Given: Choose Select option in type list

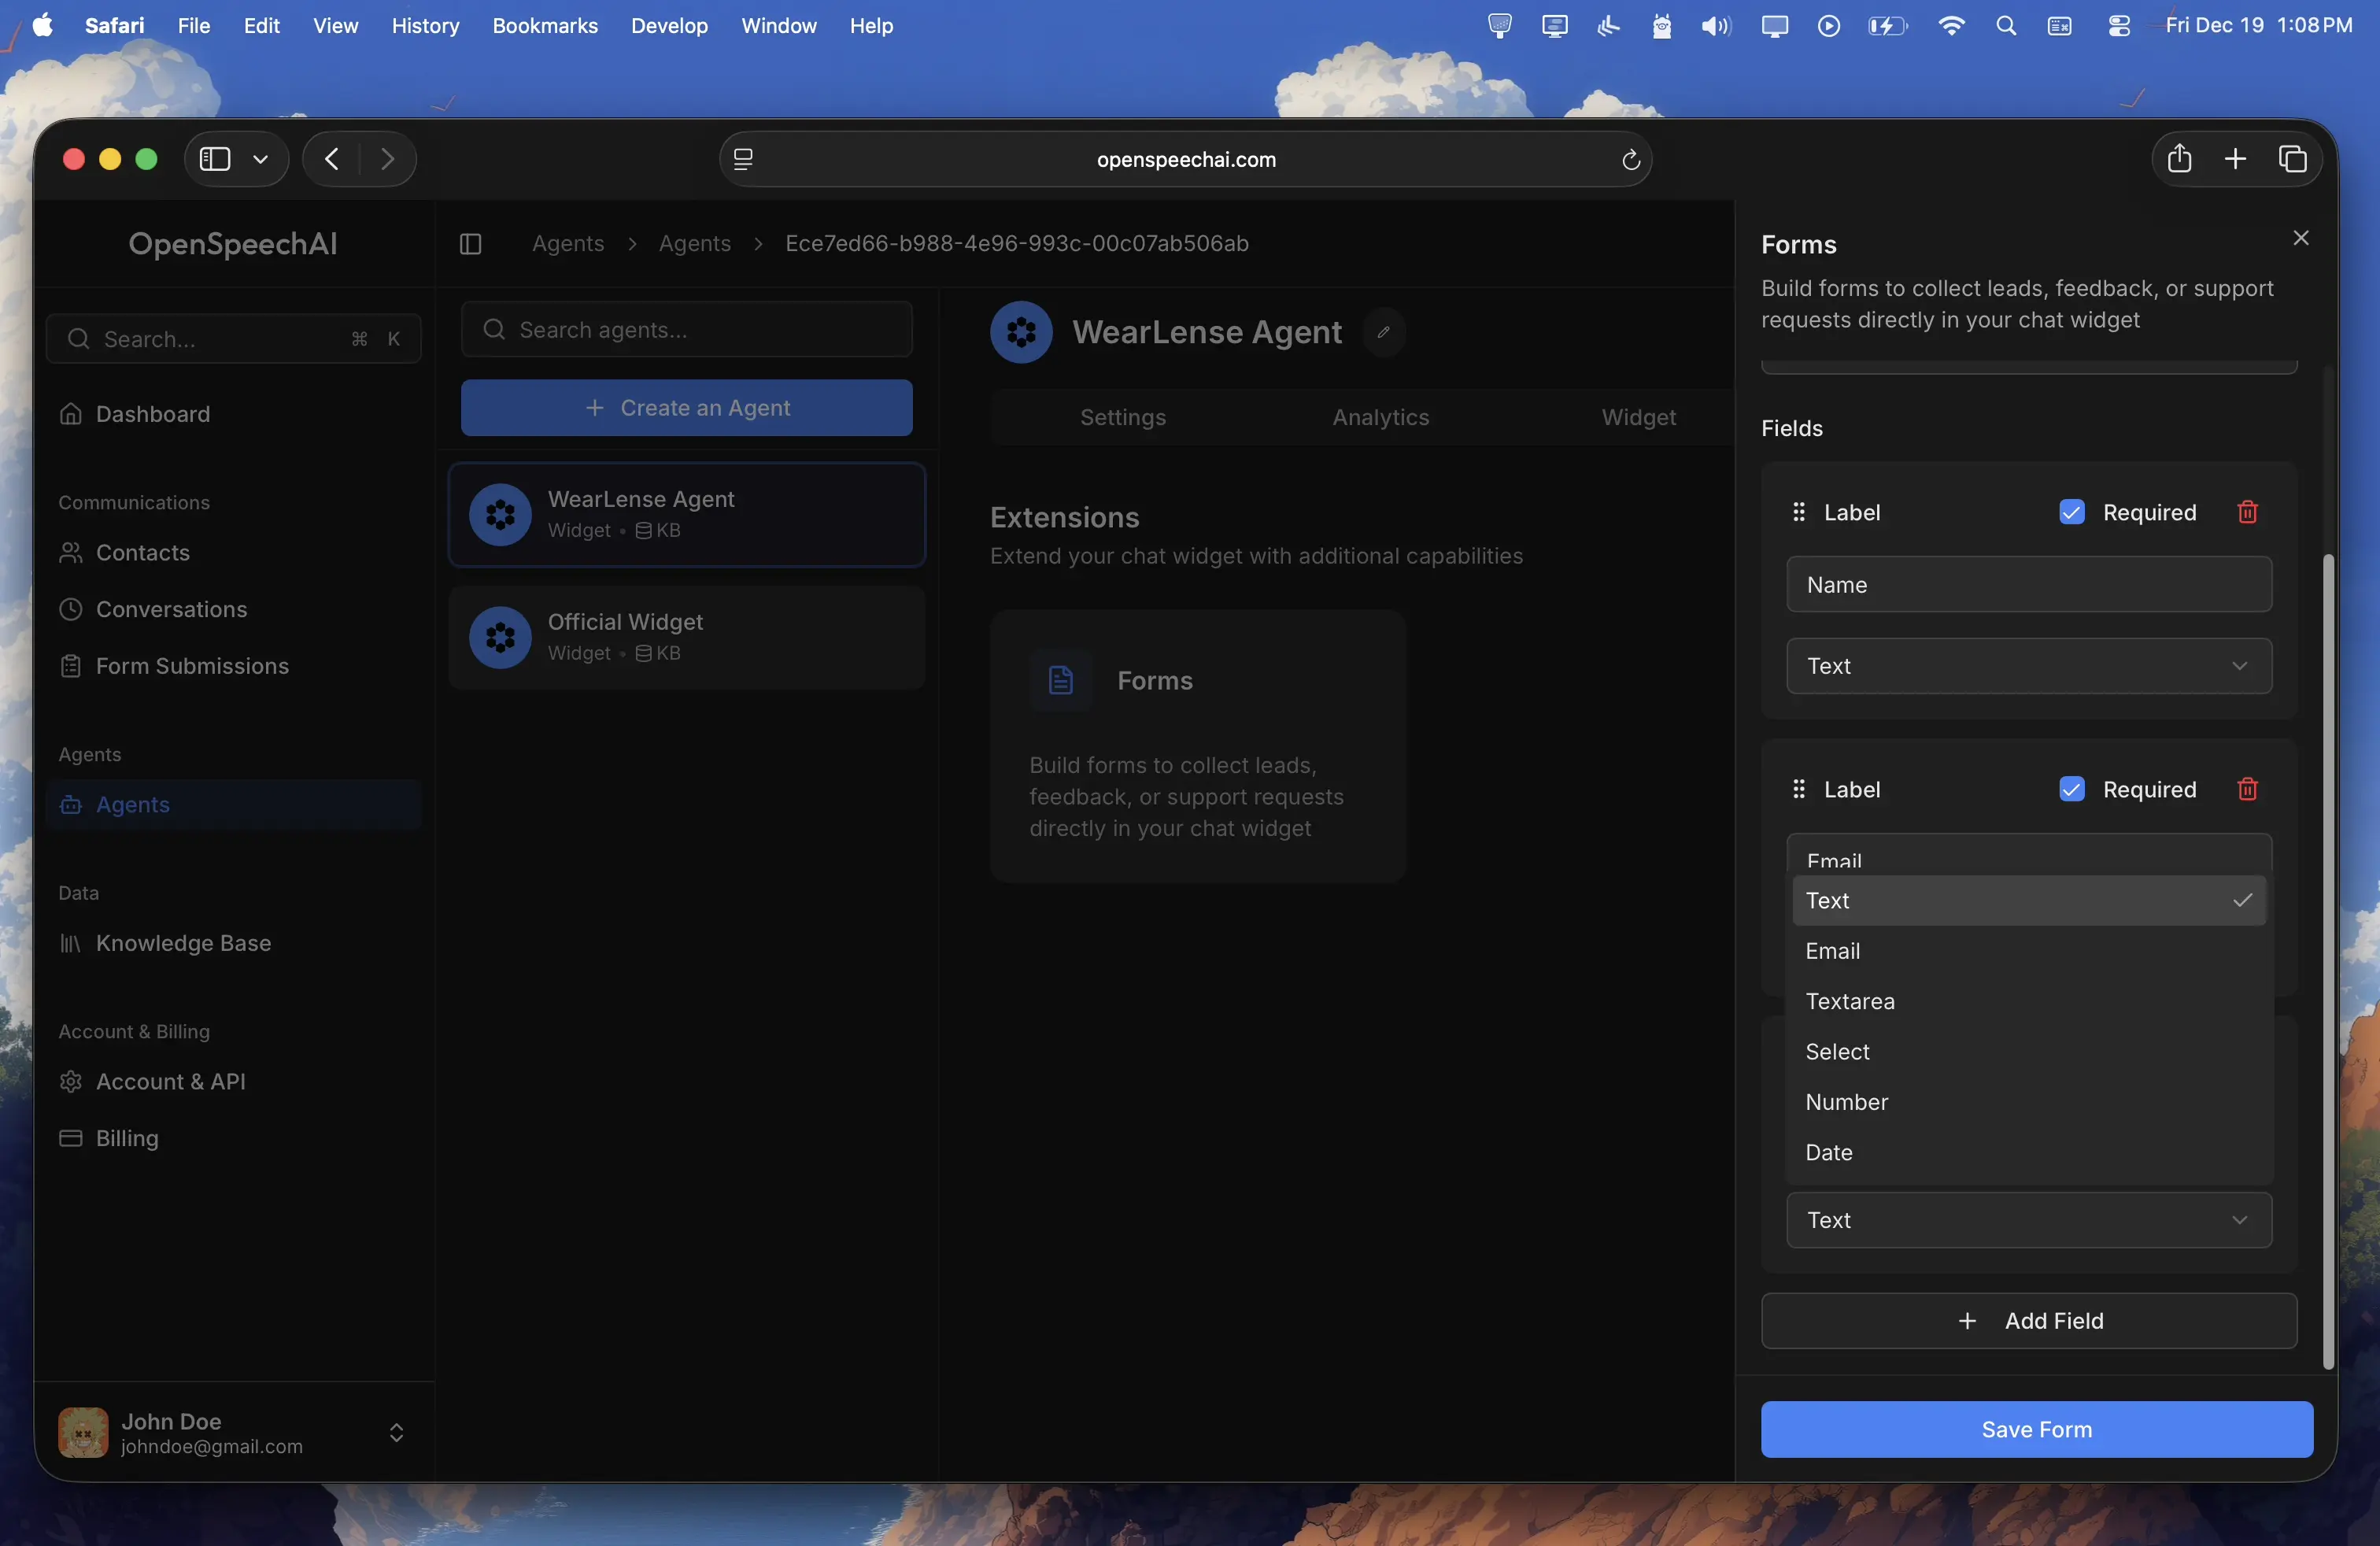Looking at the screenshot, I should pyautogui.click(x=2029, y=1052).
